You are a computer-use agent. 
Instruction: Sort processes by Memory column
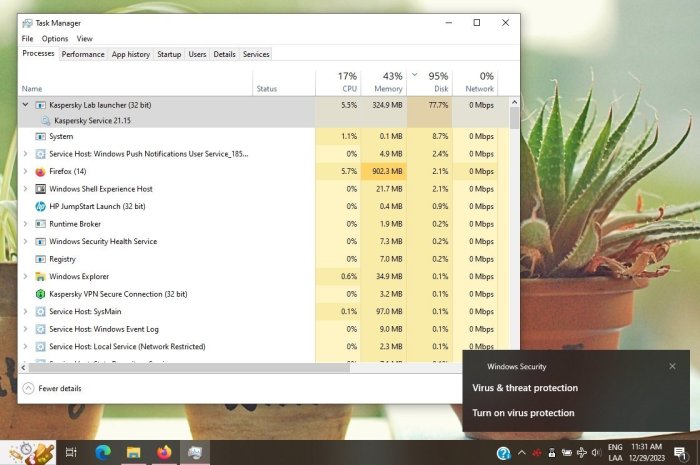pyautogui.click(x=384, y=82)
